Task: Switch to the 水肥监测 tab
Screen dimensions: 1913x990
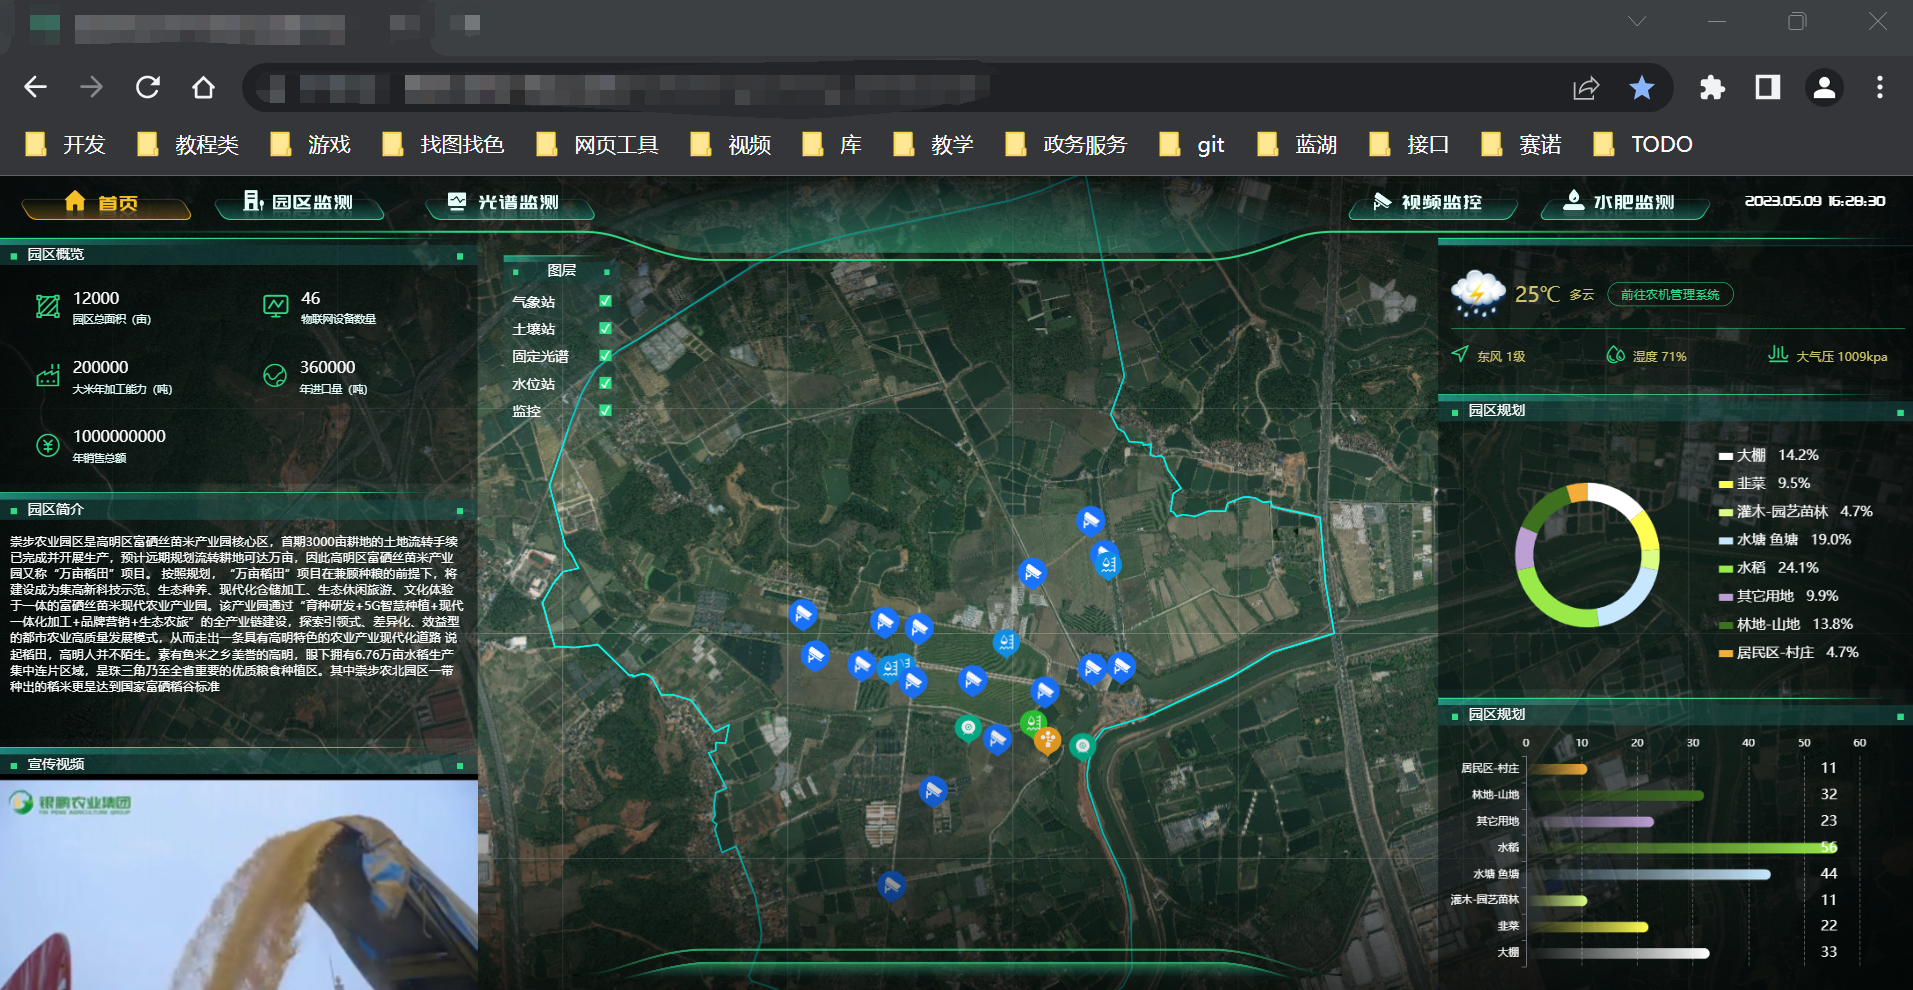Action: tap(1624, 203)
